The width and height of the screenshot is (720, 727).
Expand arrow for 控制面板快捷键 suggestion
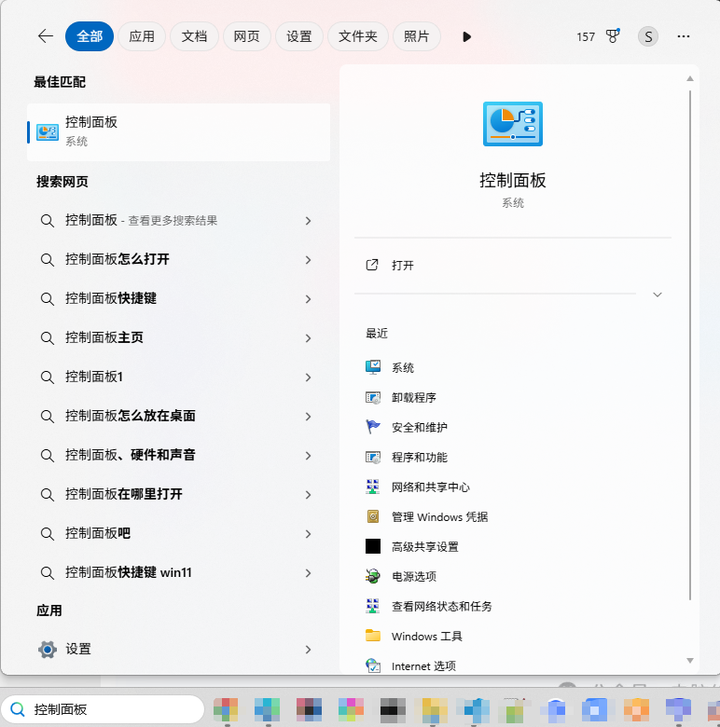(308, 299)
